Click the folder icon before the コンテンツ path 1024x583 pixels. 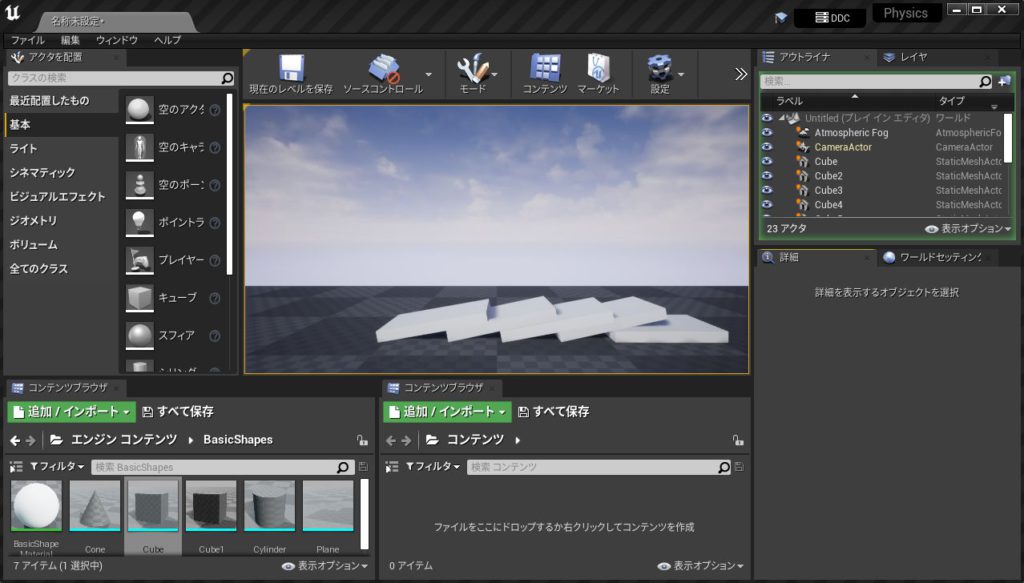[432, 440]
